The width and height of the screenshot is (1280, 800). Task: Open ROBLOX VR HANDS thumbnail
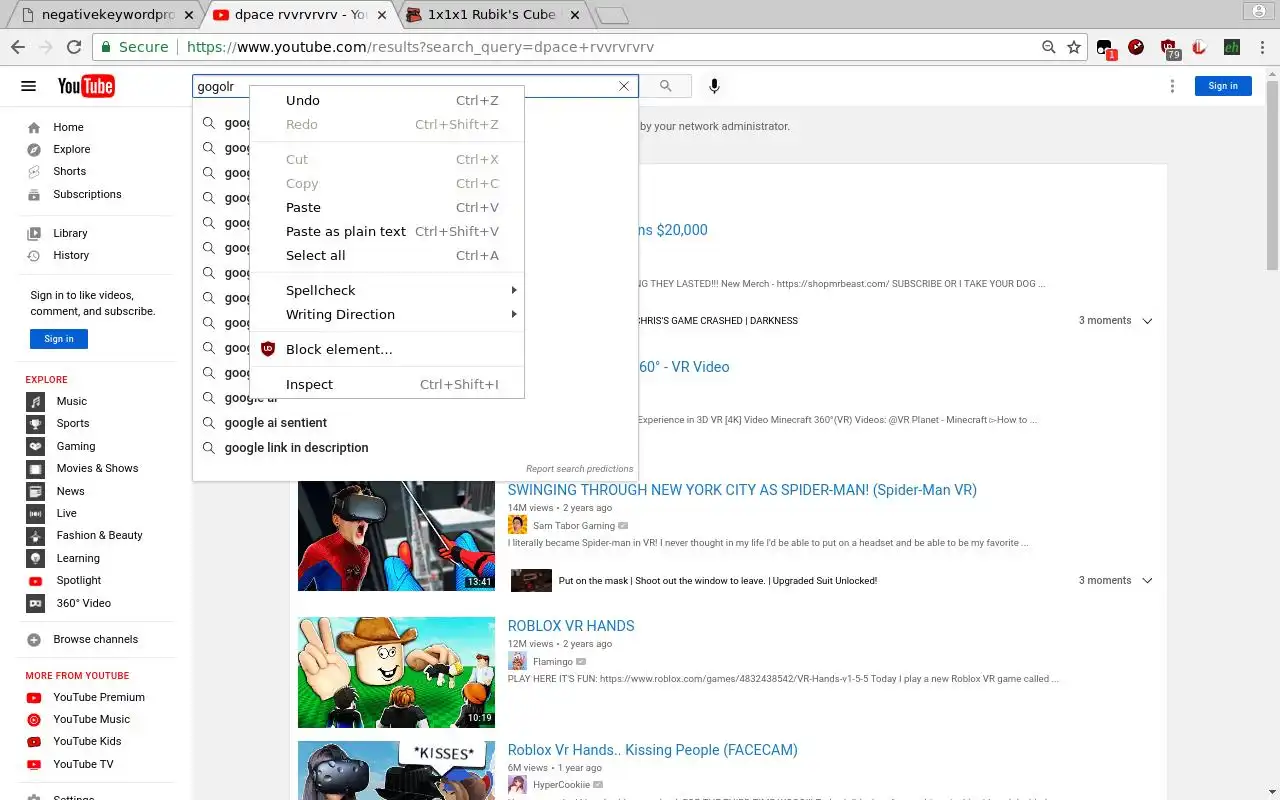(396, 672)
